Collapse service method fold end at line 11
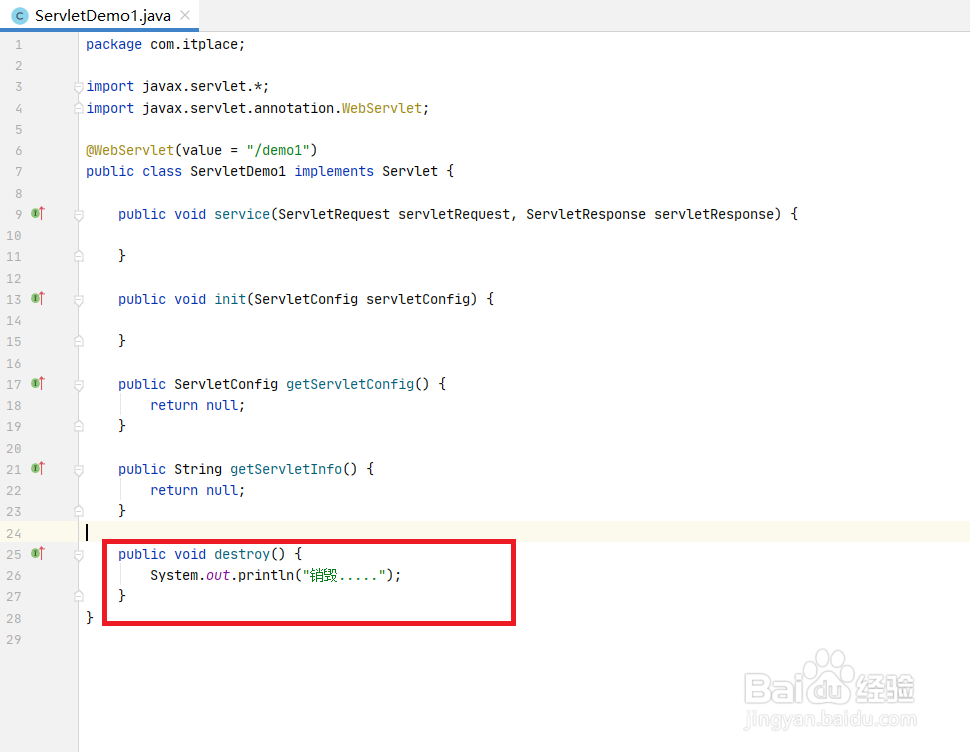970x752 pixels. (x=79, y=255)
